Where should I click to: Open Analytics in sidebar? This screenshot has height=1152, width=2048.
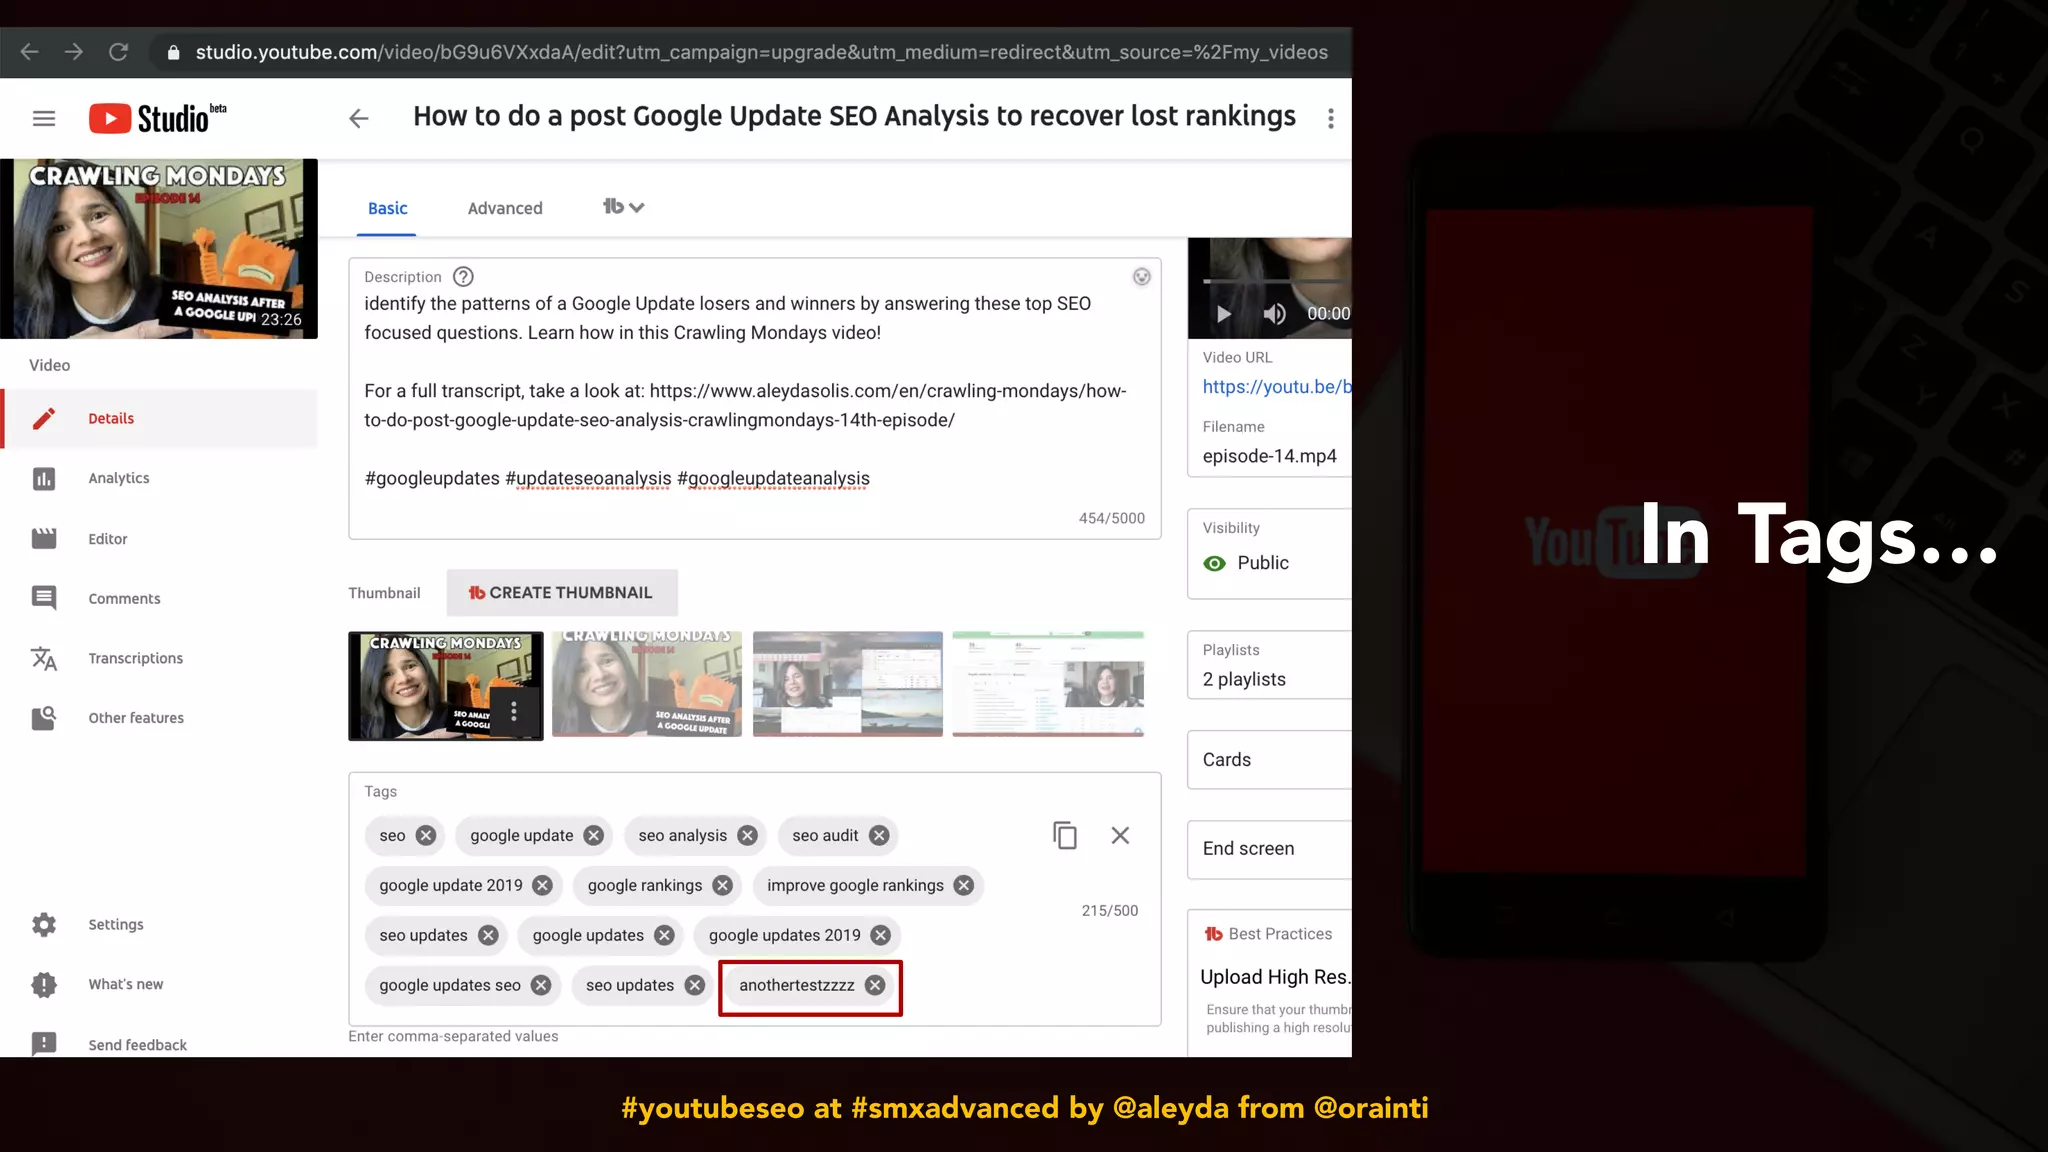[x=160, y=478]
